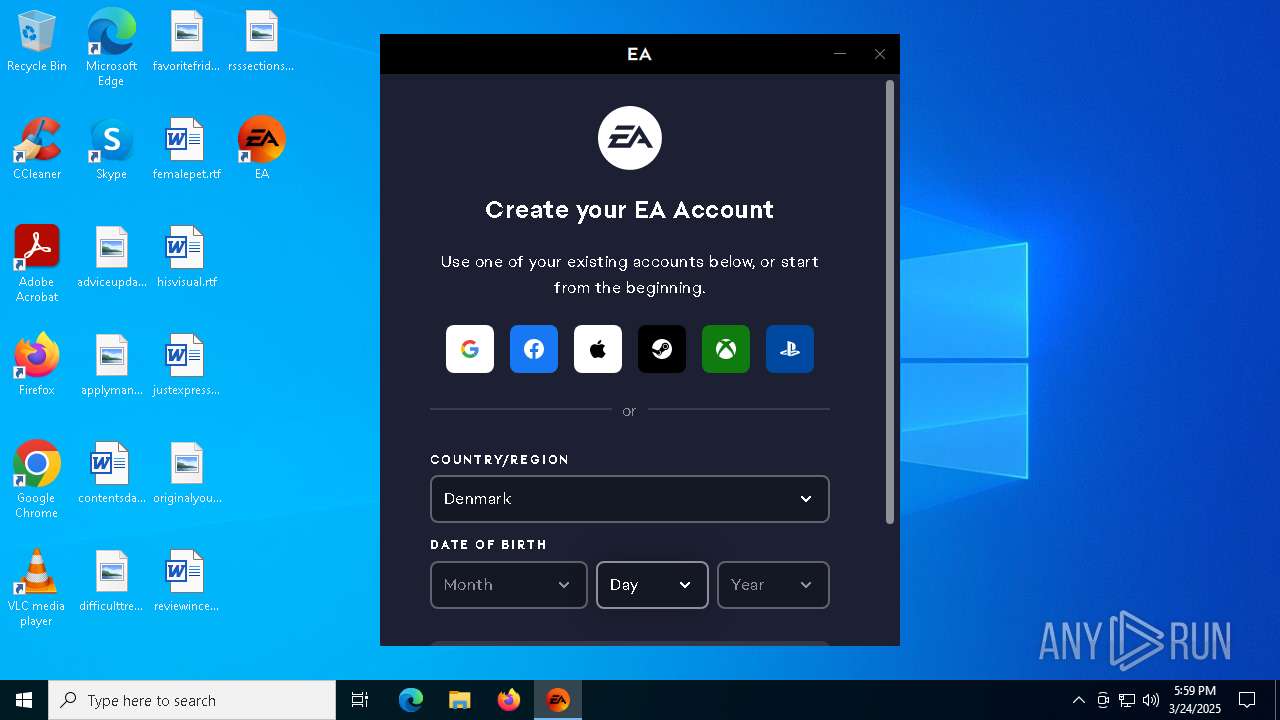Screen dimensions: 1280x720
Task: Select rsssections image file on desktop
Action: pyautogui.click(x=261, y=42)
